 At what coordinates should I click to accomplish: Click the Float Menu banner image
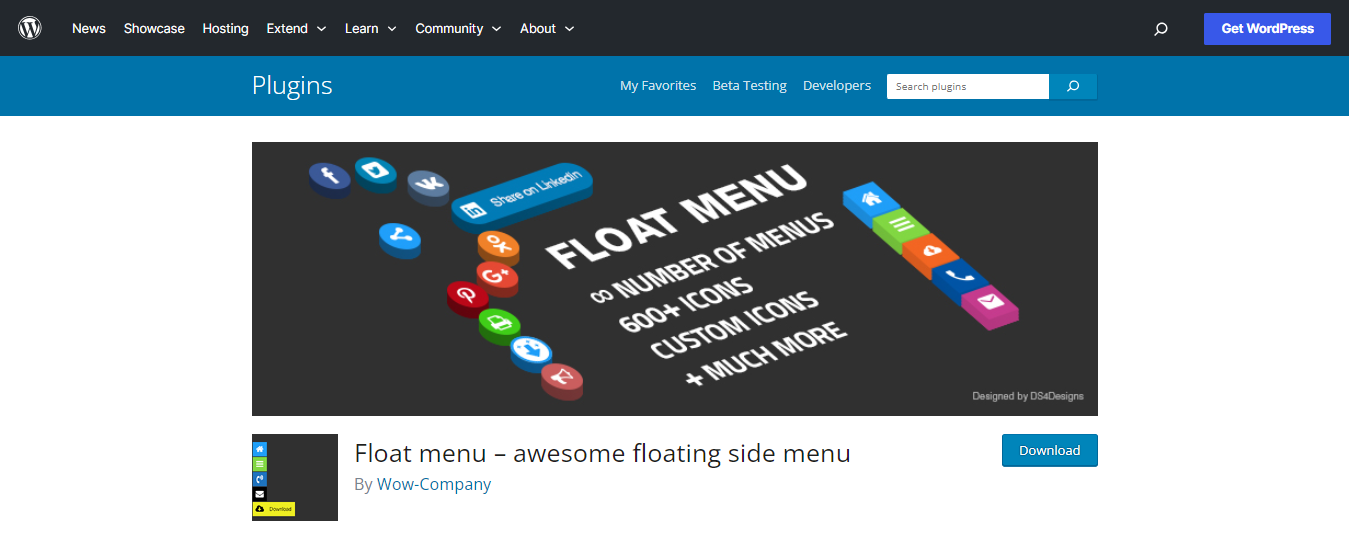[x=675, y=279]
